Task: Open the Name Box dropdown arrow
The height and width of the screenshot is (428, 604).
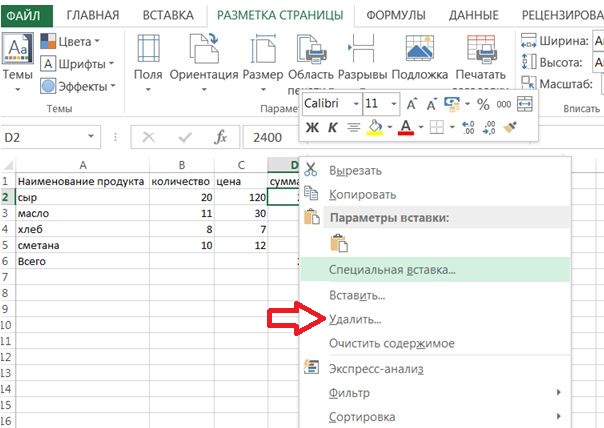Action: 91,136
